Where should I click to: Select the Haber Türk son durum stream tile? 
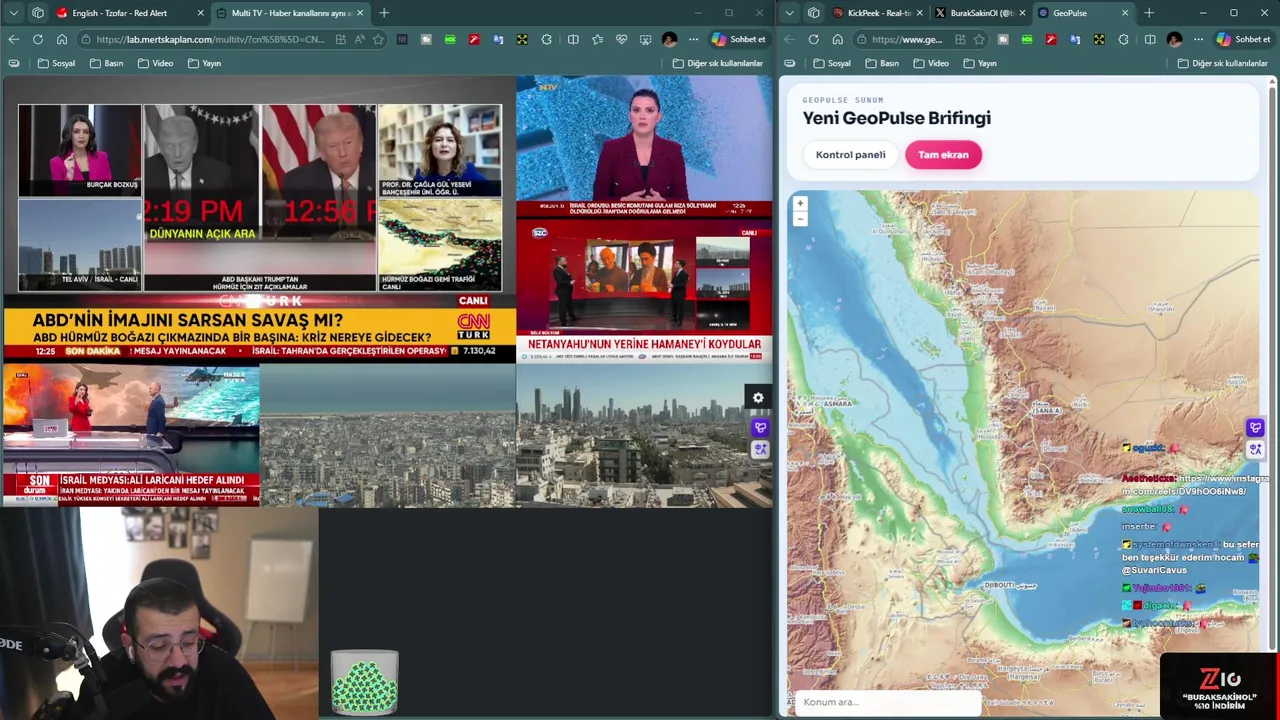coord(131,435)
